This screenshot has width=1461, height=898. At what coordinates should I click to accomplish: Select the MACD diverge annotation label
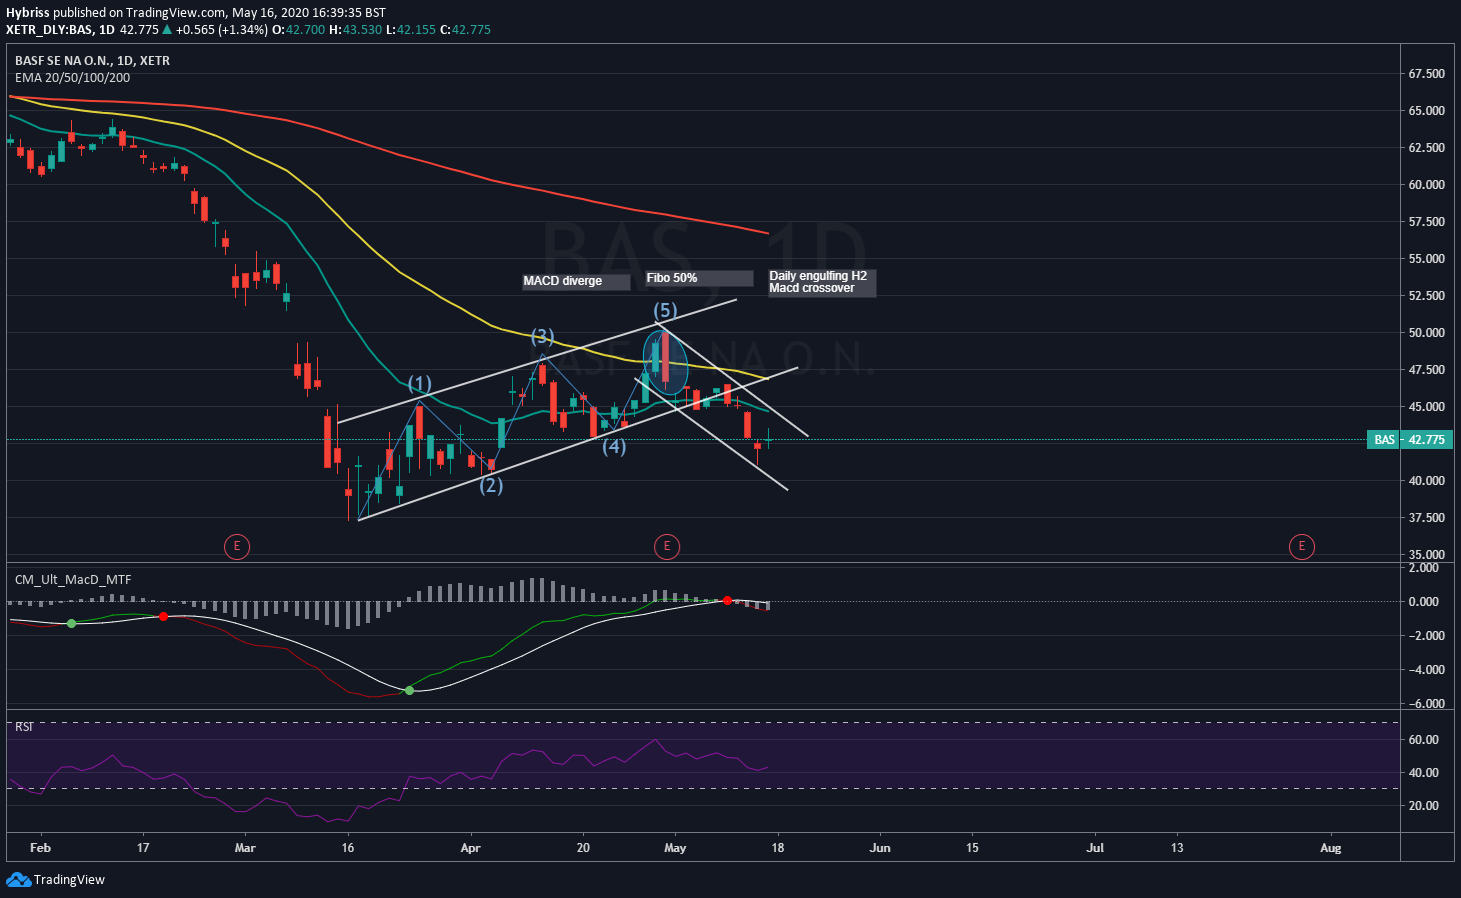(576, 281)
